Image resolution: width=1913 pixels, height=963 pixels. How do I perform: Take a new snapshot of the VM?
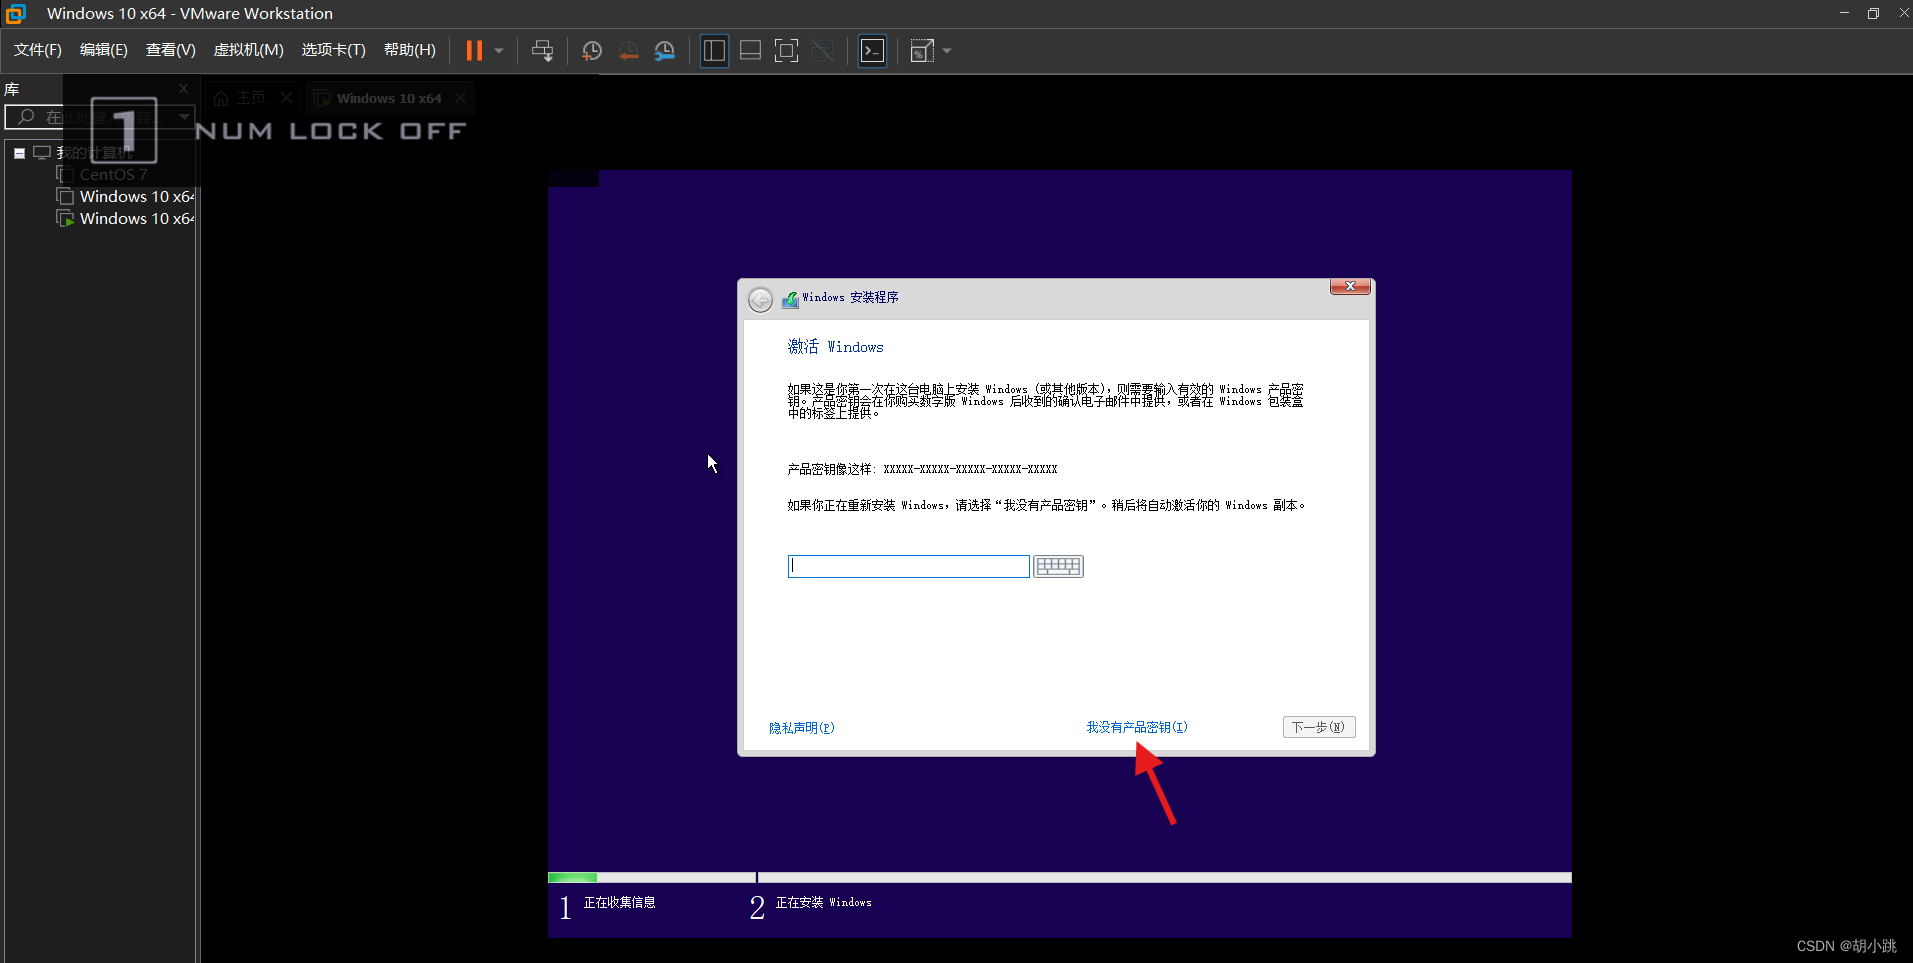591,50
